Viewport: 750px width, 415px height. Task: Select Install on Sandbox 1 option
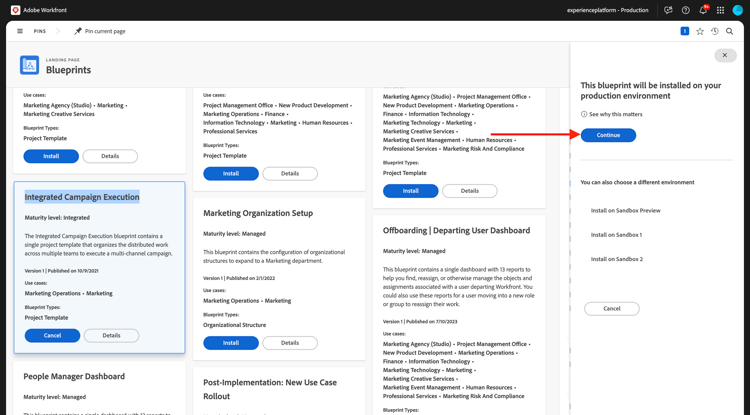tap(616, 235)
